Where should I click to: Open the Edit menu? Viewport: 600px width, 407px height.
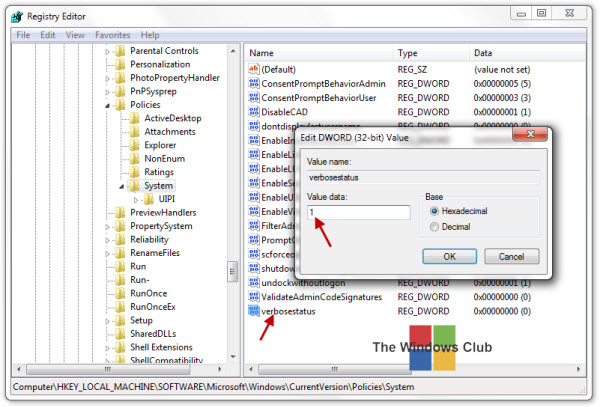(x=48, y=35)
